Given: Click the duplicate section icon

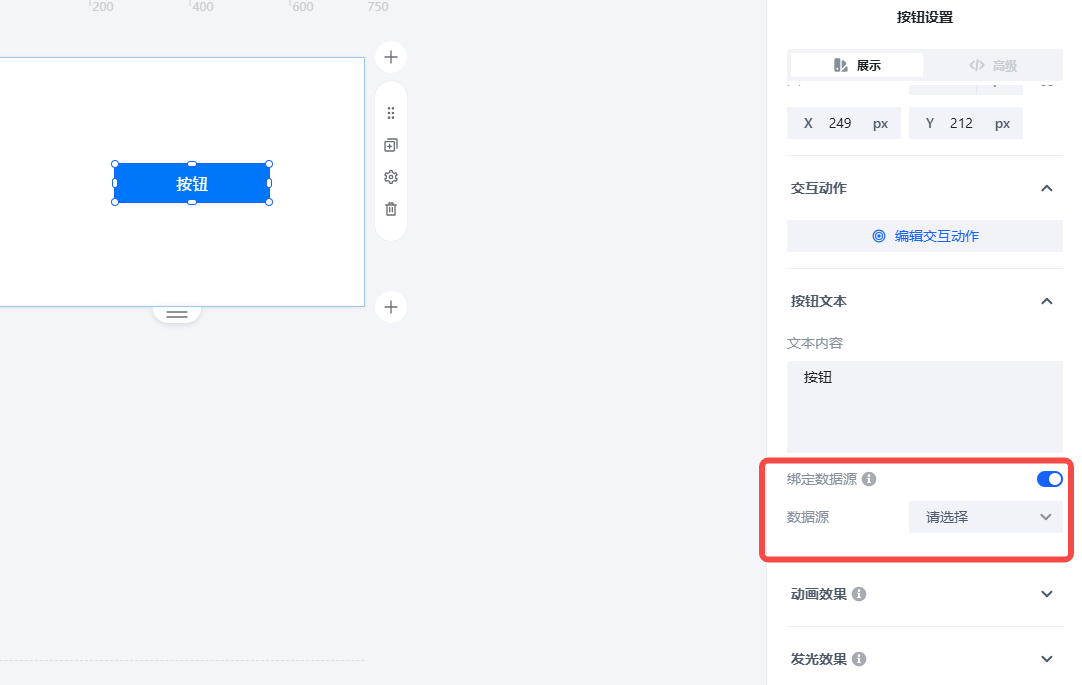Looking at the screenshot, I should (x=391, y=145).
